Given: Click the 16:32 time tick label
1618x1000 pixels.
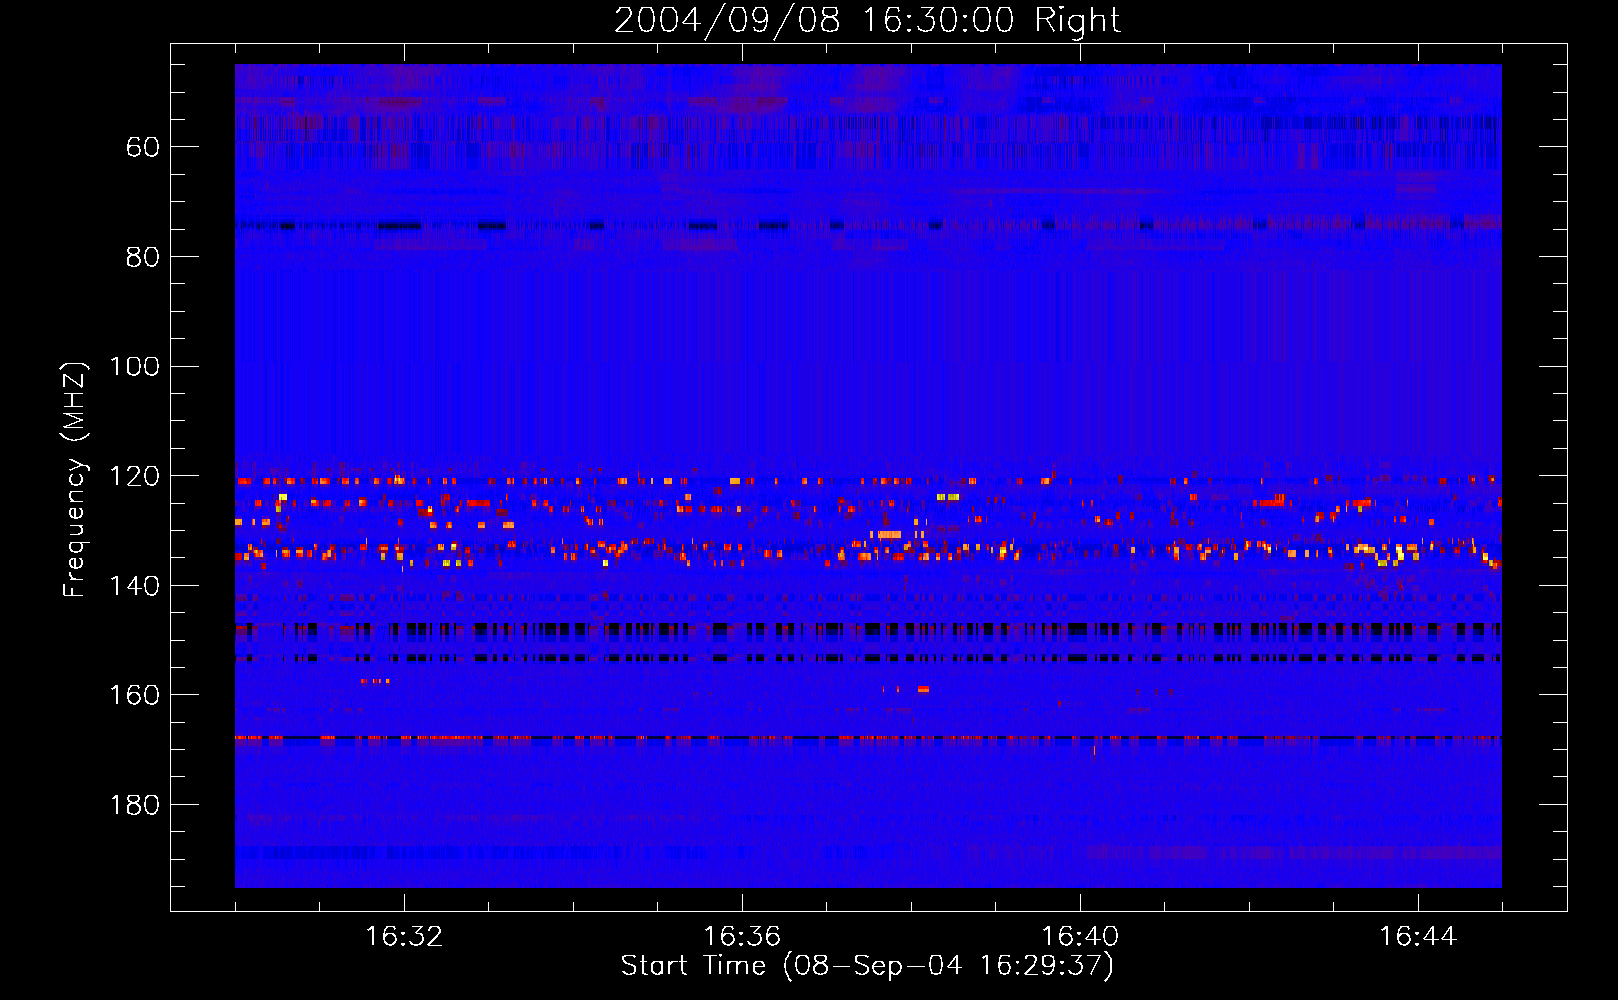Looking at the screenshot, I should coord(404,937).
